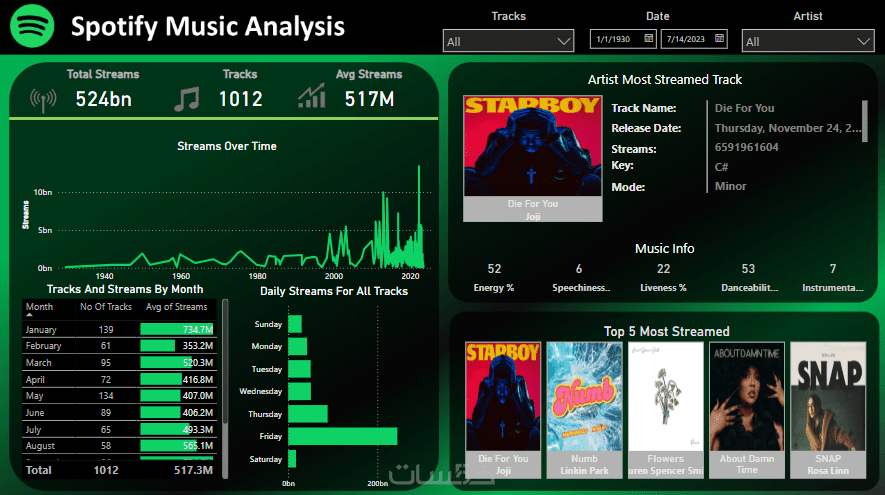
Task: Click the 2020 peak in Streams Over Time
Action: [x=419, y=168]
